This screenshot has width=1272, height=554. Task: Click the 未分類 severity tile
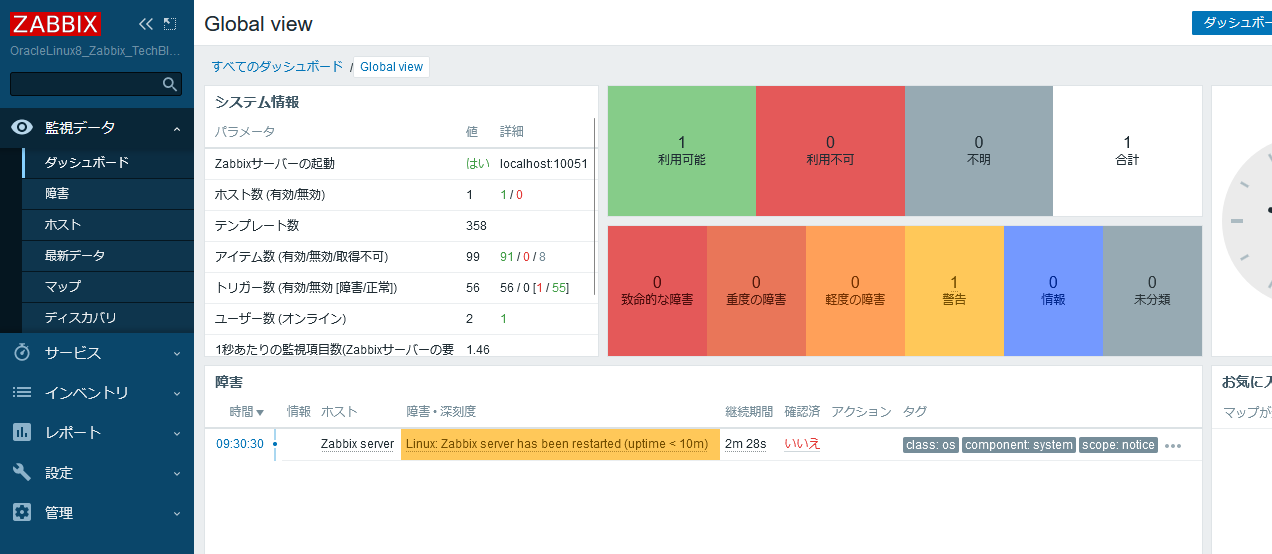click(x=1152, y=290)
